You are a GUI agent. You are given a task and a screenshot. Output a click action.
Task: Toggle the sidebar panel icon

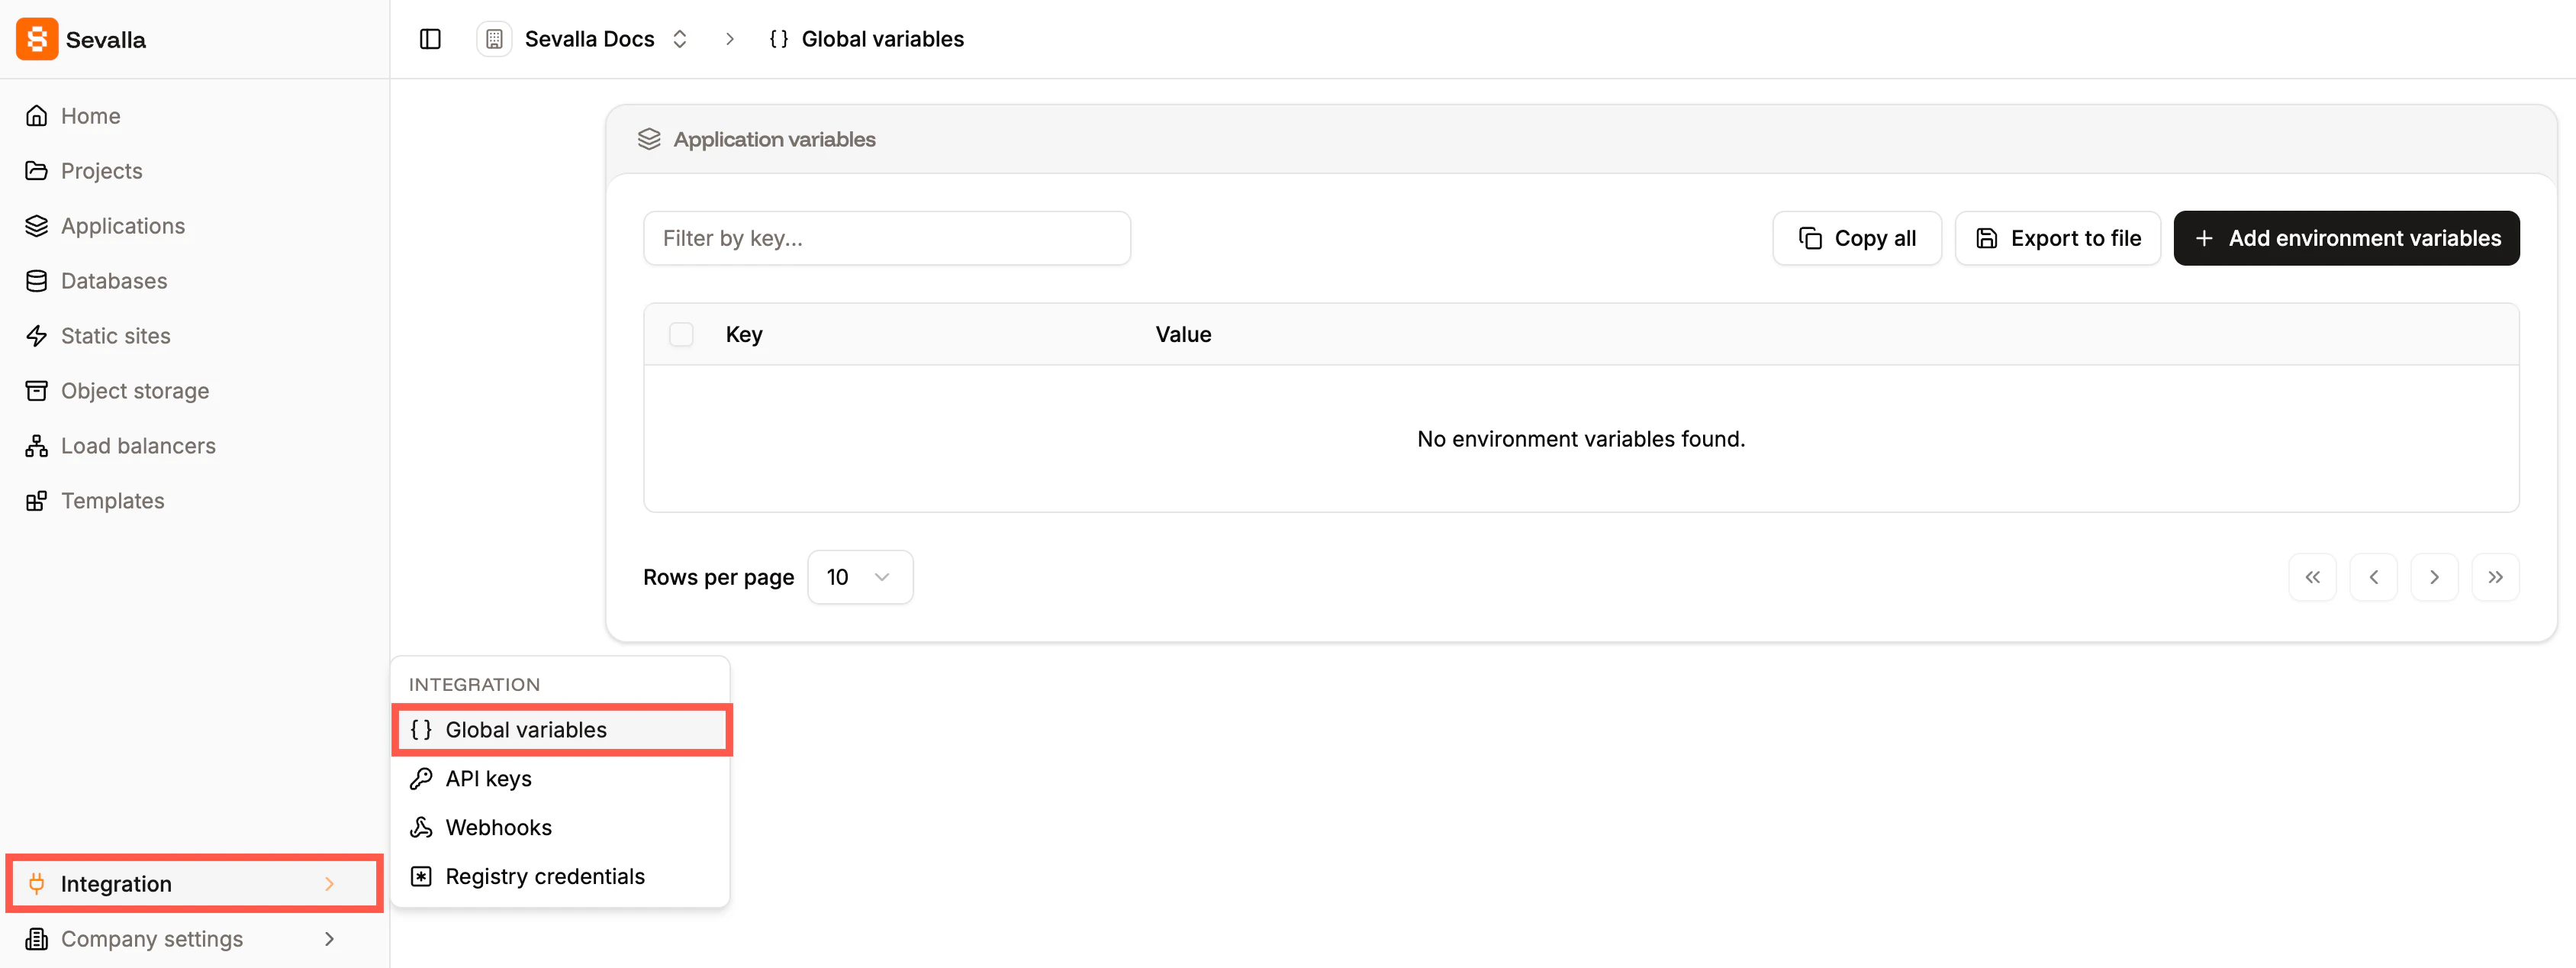(x=430, y=39)
